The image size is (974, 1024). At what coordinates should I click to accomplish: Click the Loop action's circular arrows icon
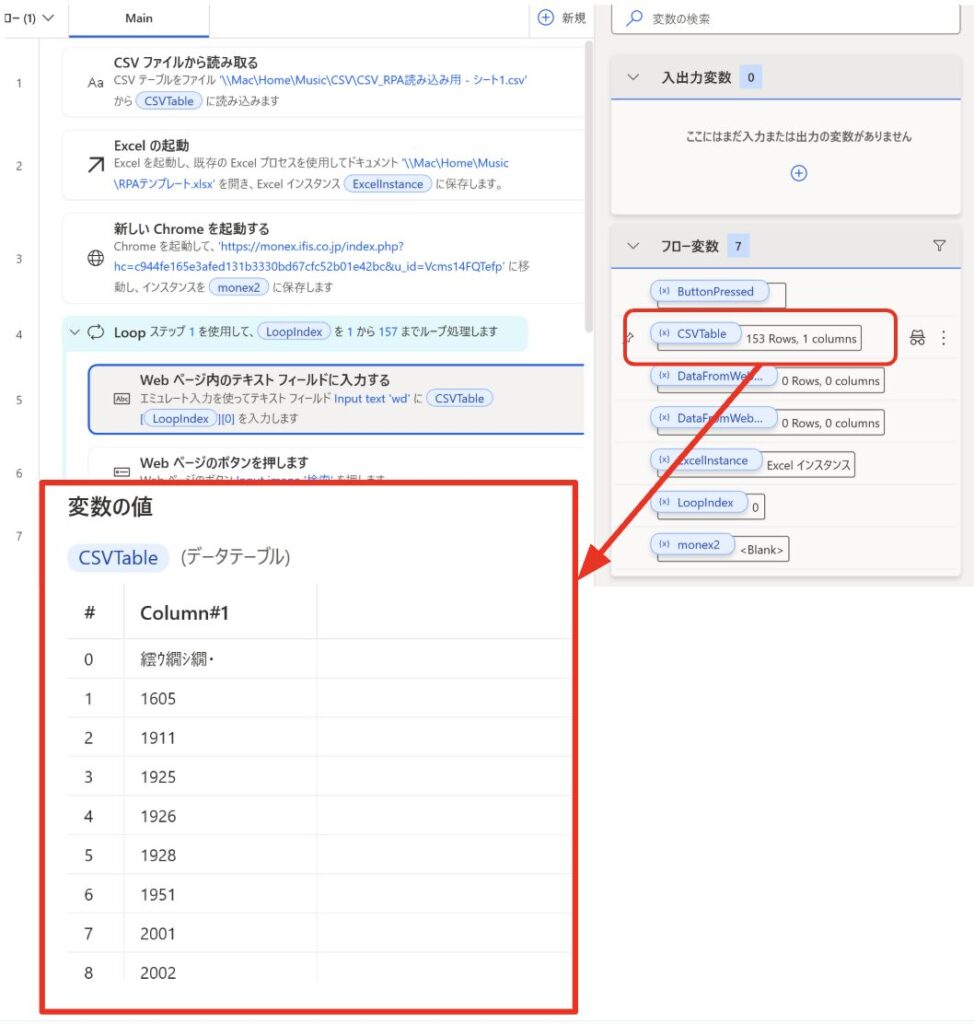pyautogui.click(x=97, y=332)
